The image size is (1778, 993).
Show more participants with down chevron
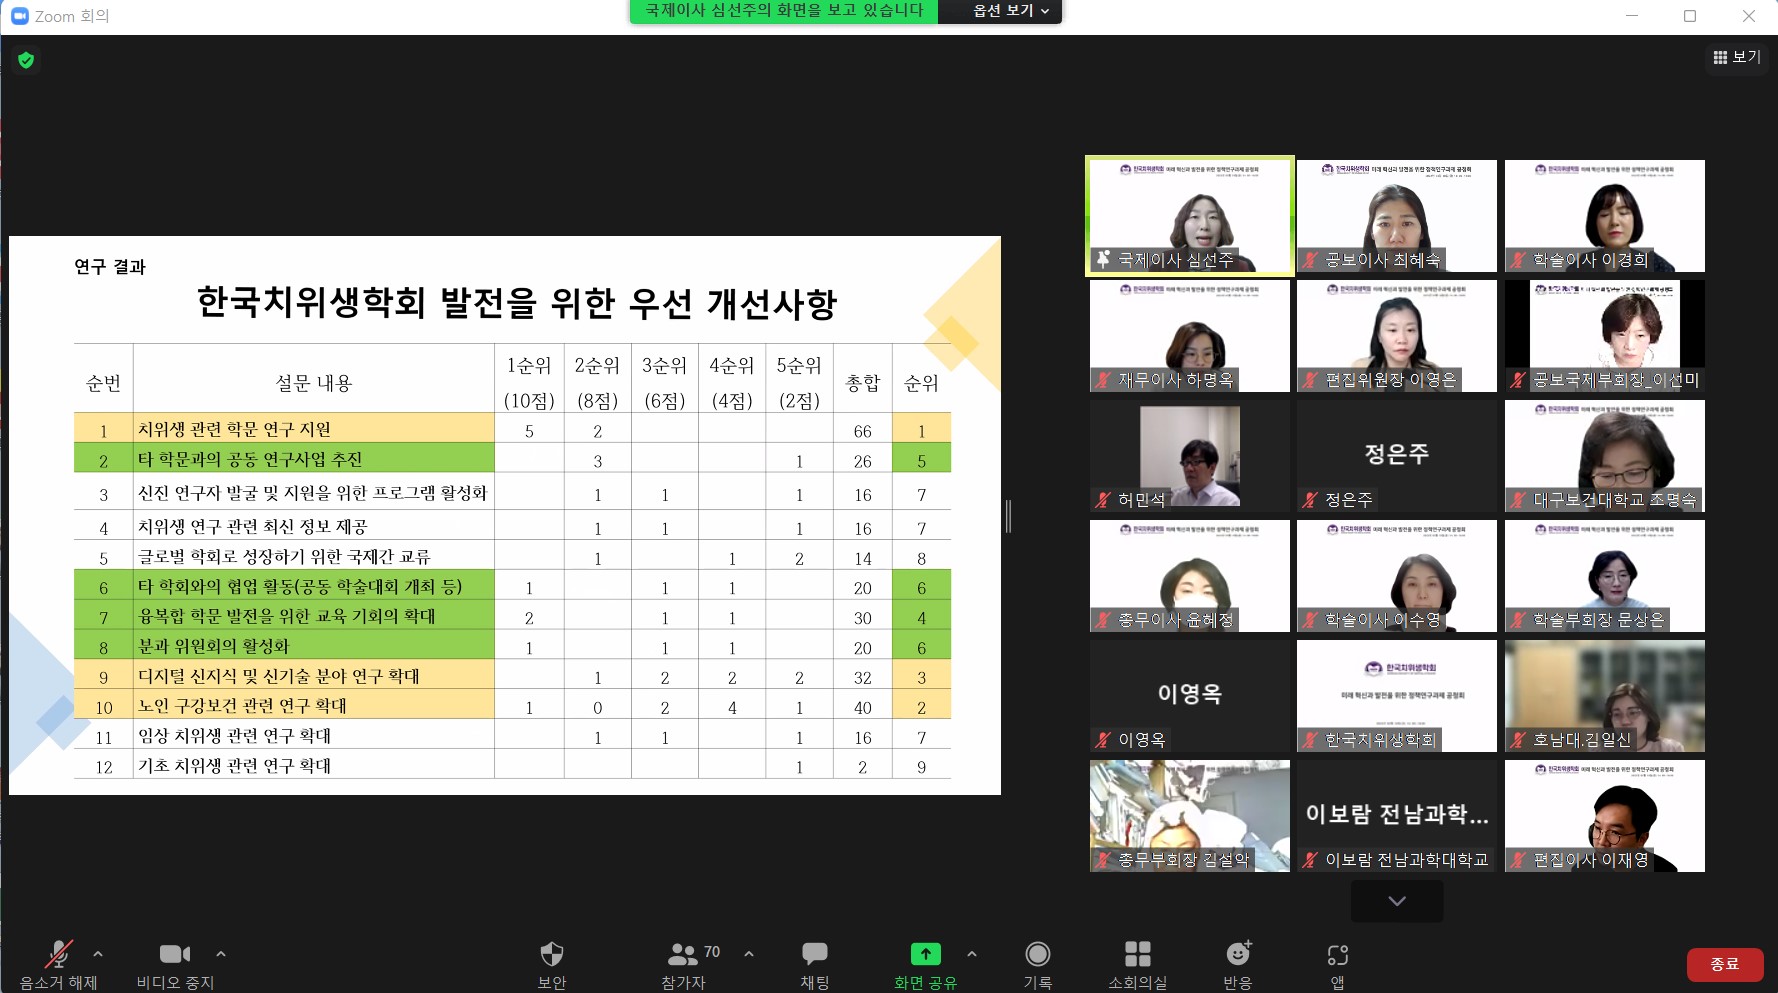tap(1396, 901)
